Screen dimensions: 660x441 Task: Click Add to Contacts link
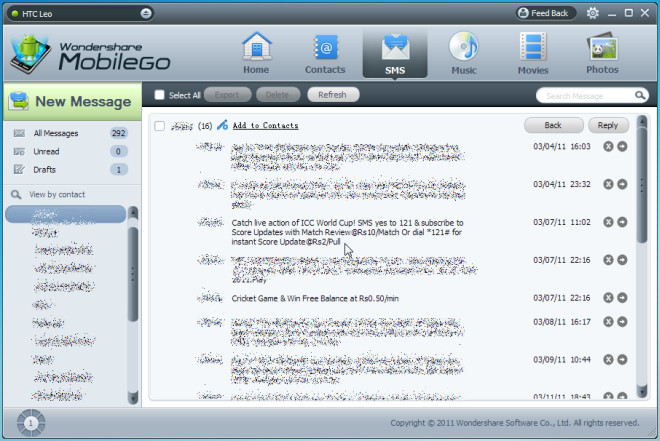[x=266, y=125]
